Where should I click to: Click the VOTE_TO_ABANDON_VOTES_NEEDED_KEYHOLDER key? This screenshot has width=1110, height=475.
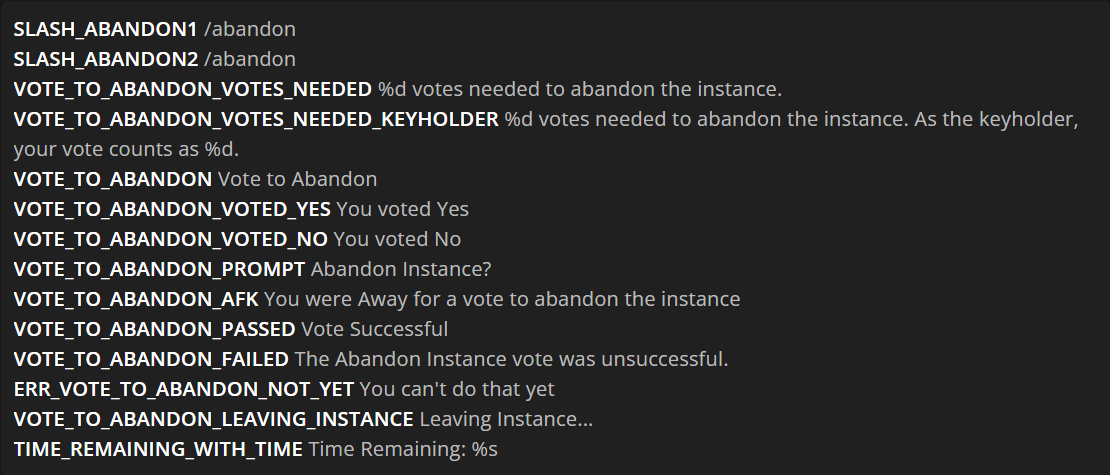click(256, 119)
